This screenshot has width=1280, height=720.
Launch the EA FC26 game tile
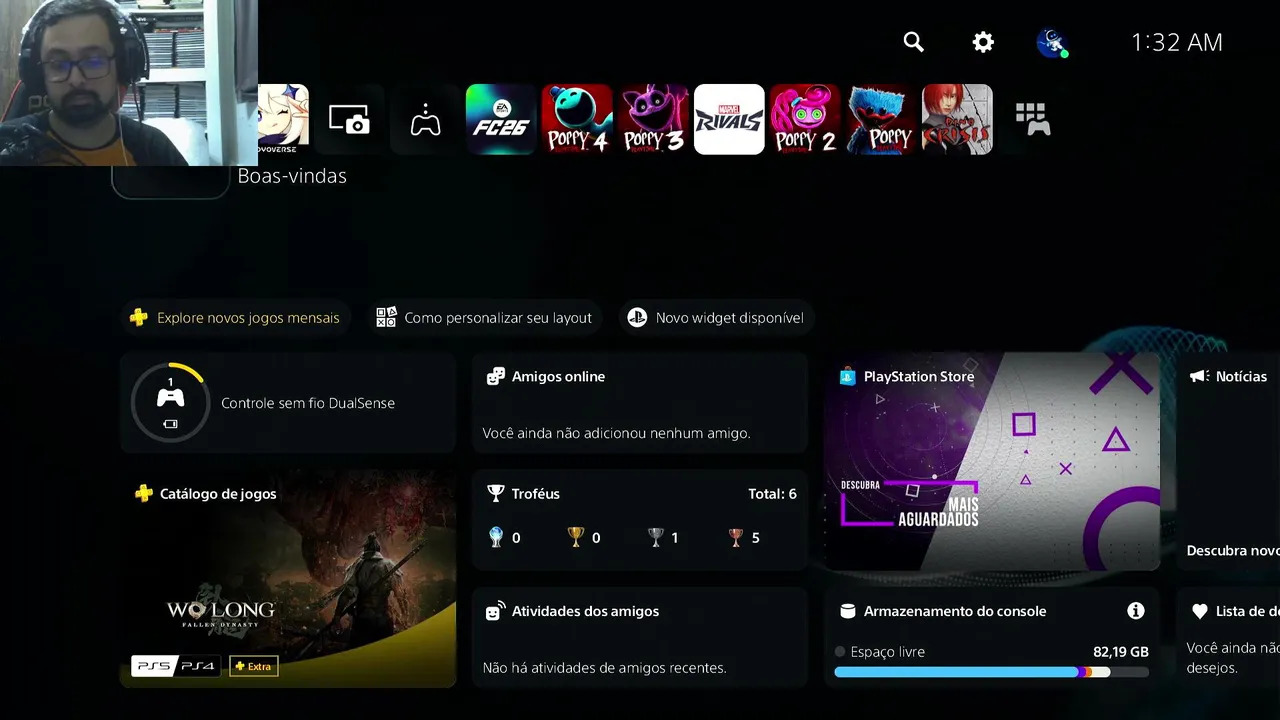pyautogui.click(x=501, y=120)
